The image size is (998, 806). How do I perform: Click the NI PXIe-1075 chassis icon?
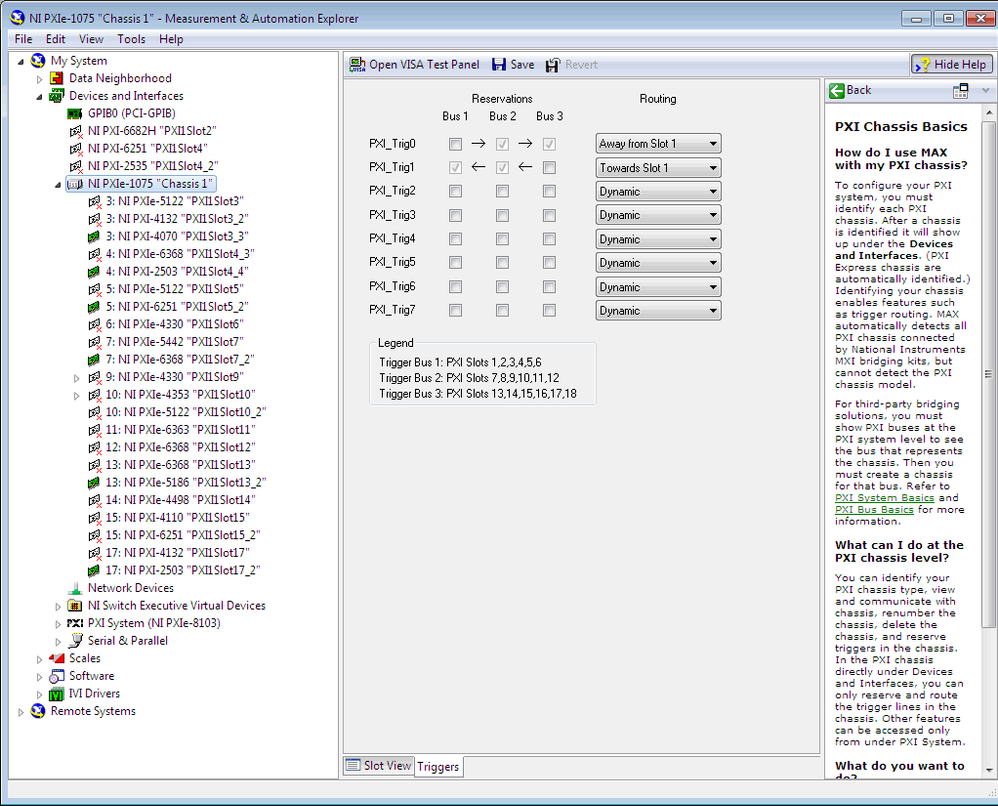coord(75,184)
